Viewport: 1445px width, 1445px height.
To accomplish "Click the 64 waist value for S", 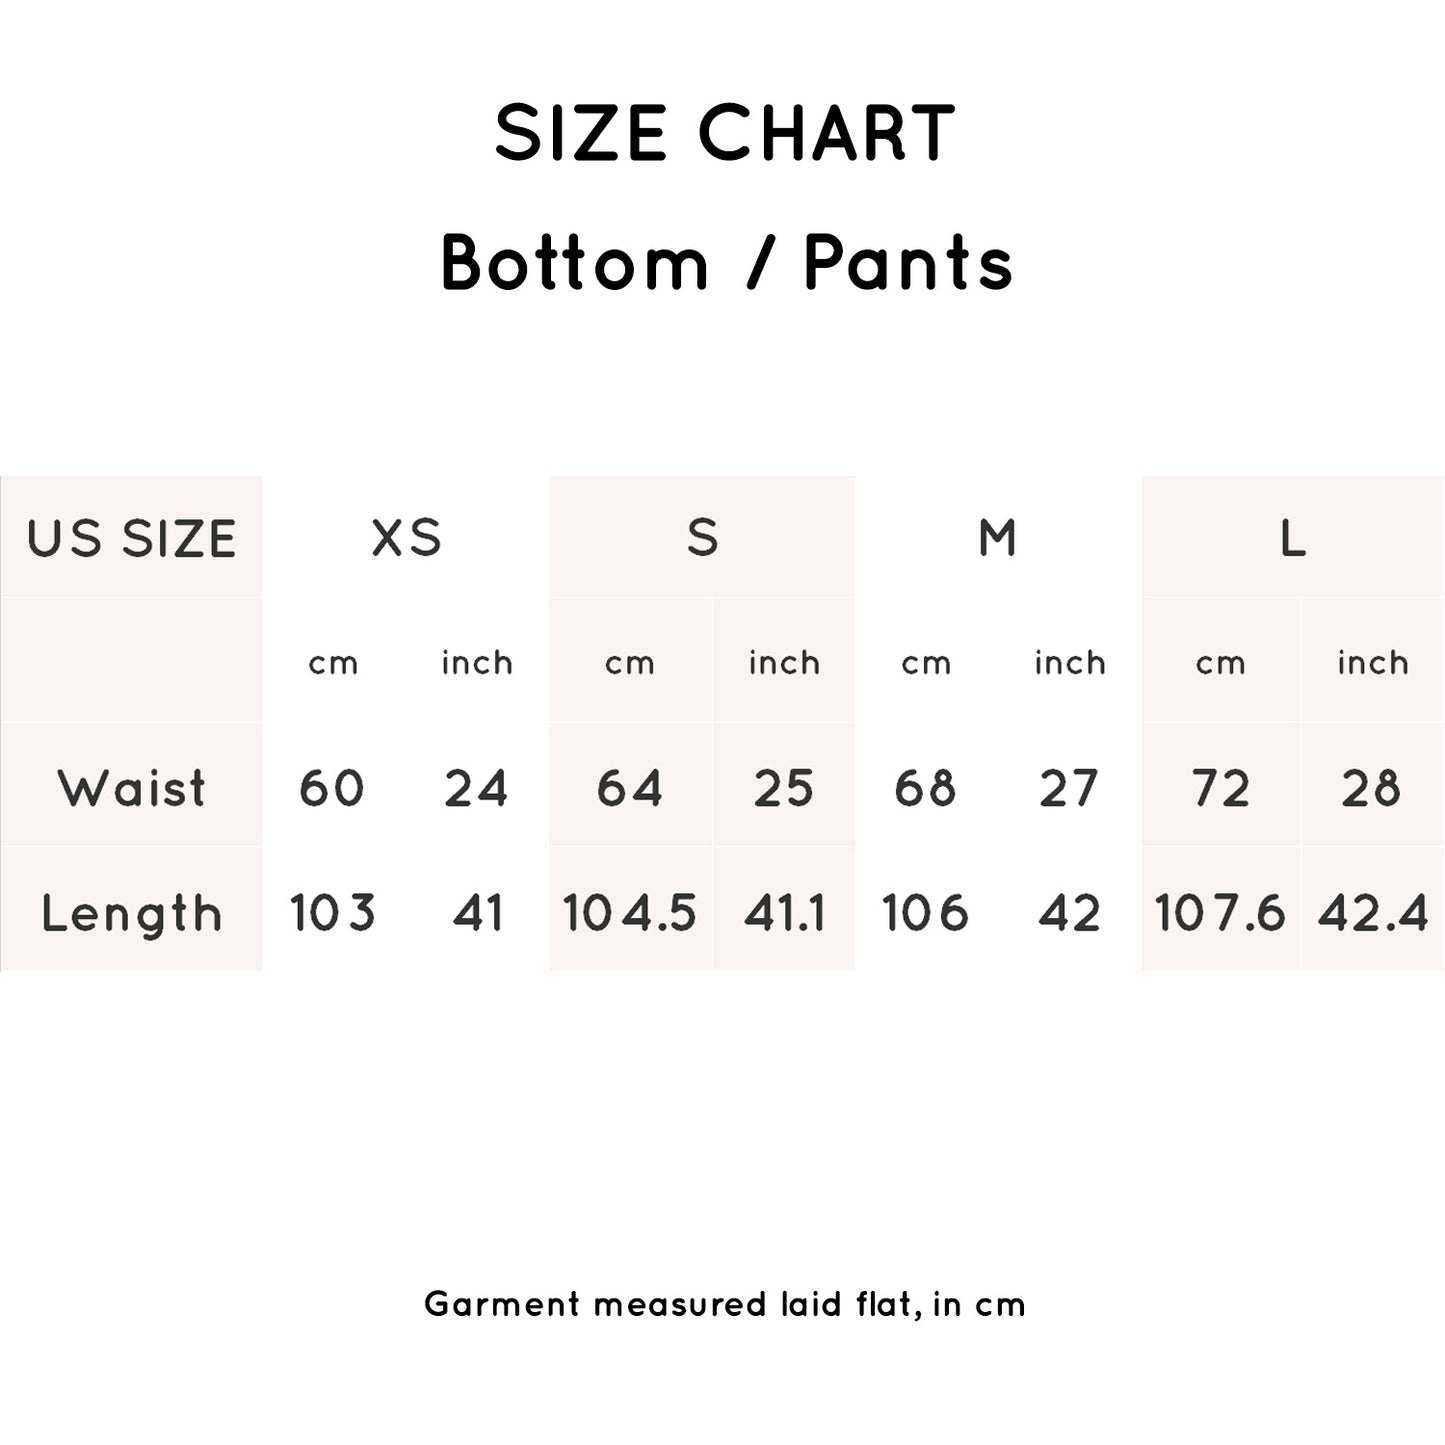I will pos(630,788).
